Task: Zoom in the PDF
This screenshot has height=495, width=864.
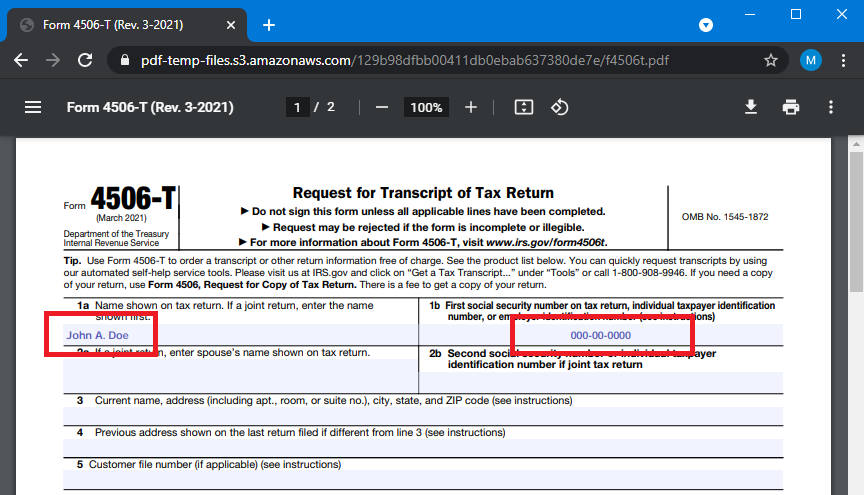Action: [471, 107]
